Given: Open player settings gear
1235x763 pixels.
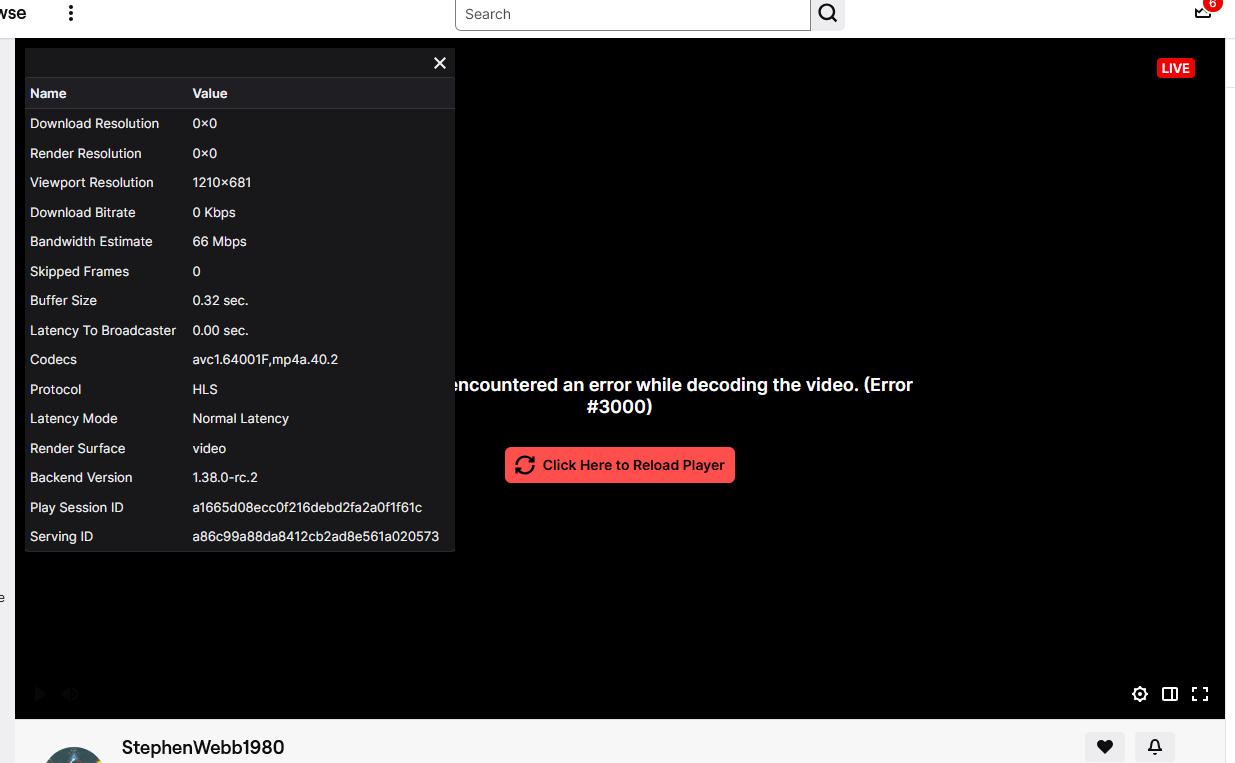Looking at the screenshot, I should [x=1140, y=694].
